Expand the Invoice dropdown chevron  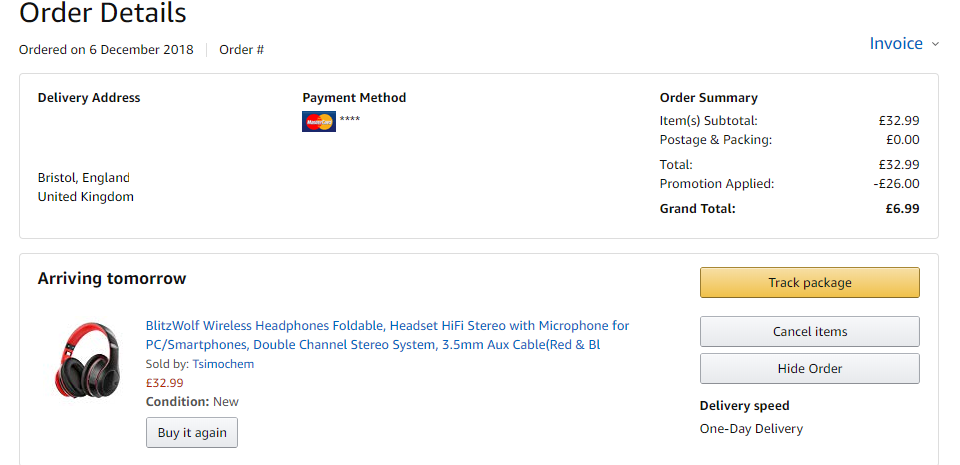pyautogui.click(x=935, y=44)
